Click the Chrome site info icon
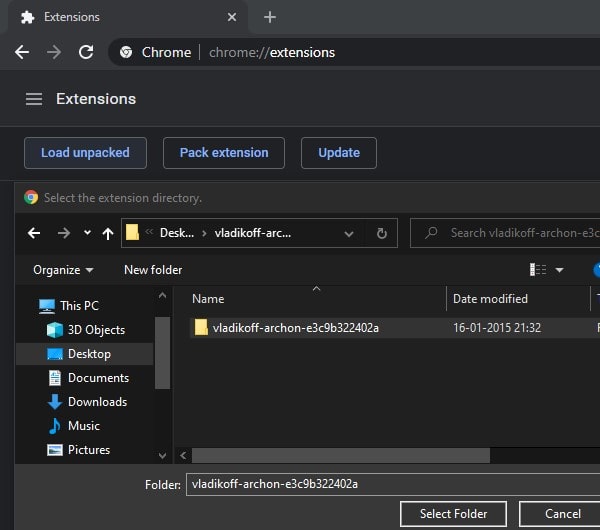This screenshot has height=530, width=600. 126,52
